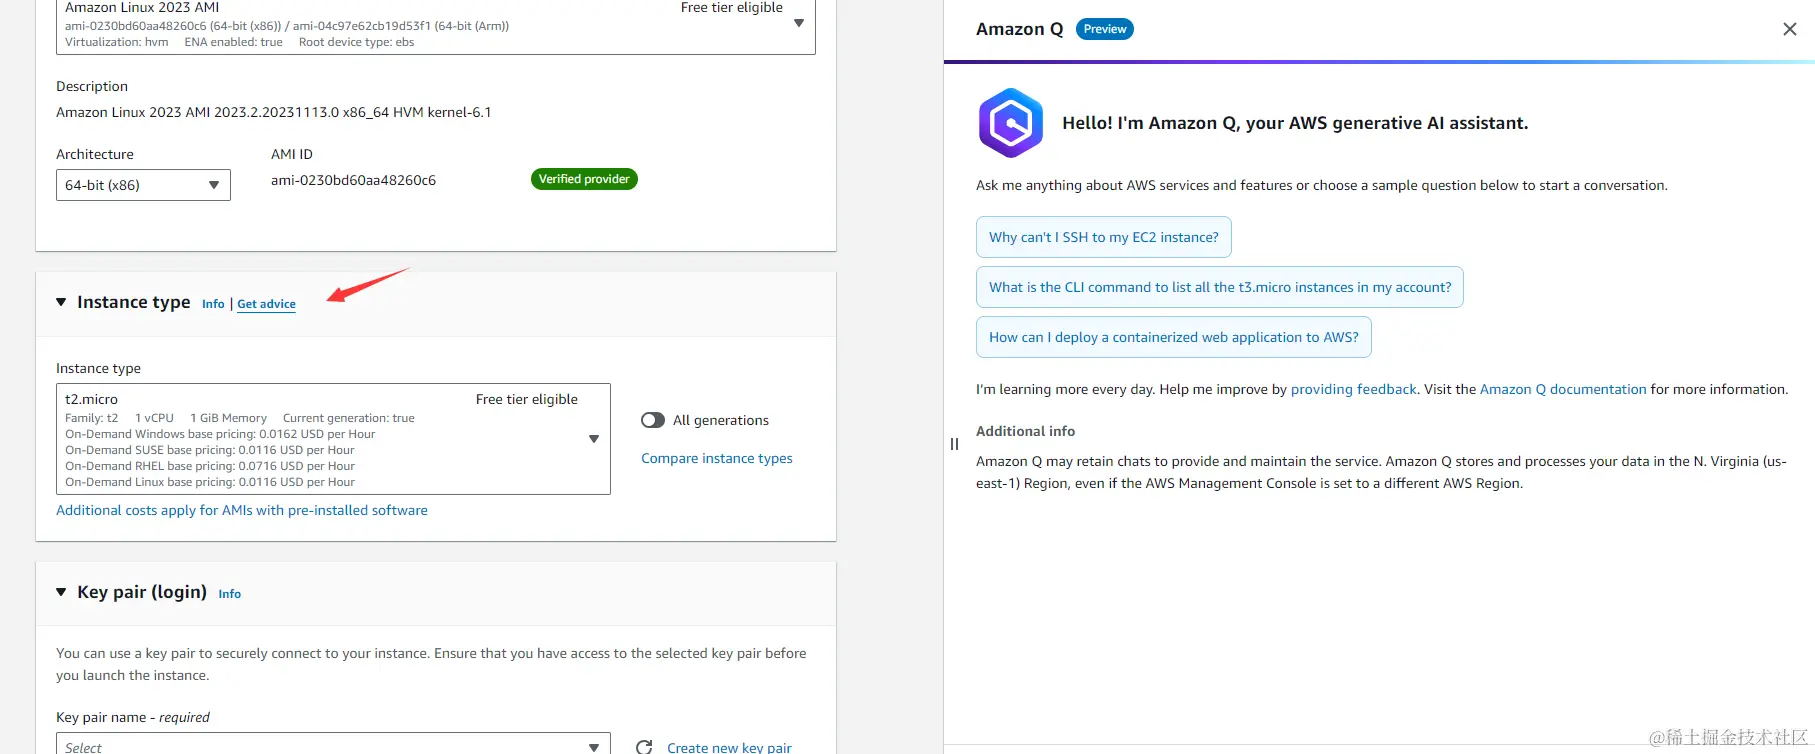The width and height of the screenshot is (1815, 754).
Task: Click the Verified provider badge
Action: coord(584,179)
